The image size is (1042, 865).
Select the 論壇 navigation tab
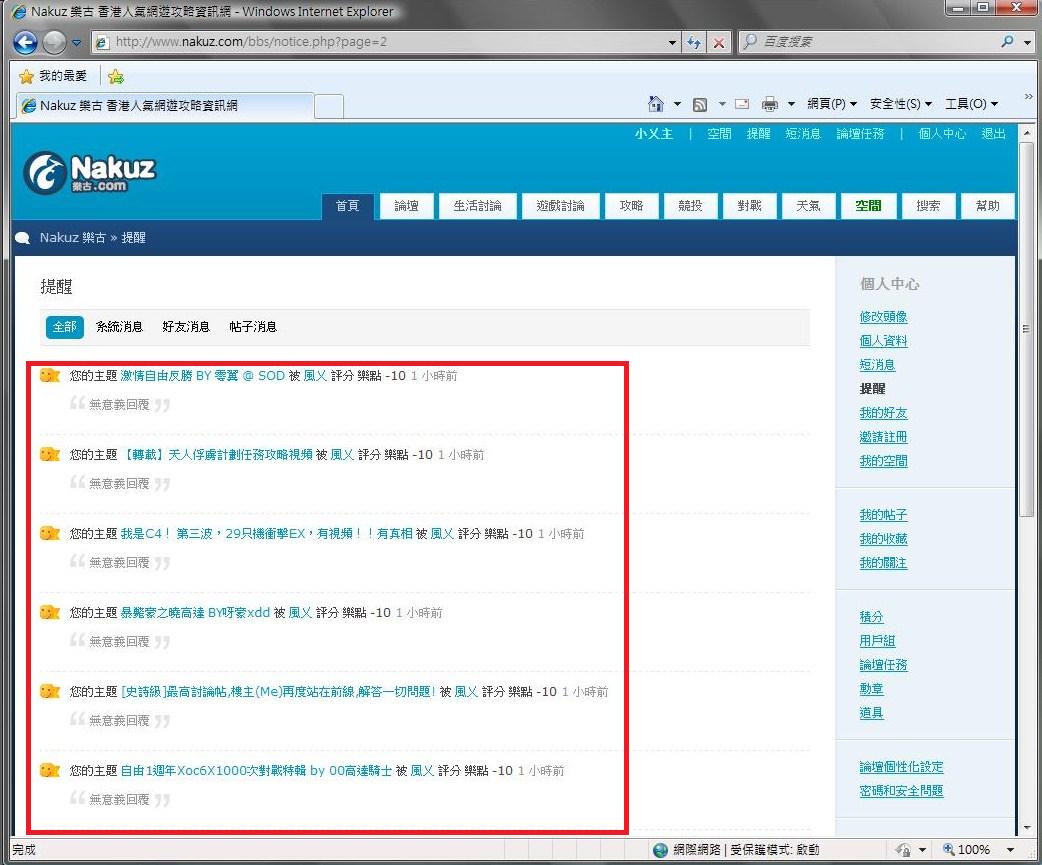[406, 206]
